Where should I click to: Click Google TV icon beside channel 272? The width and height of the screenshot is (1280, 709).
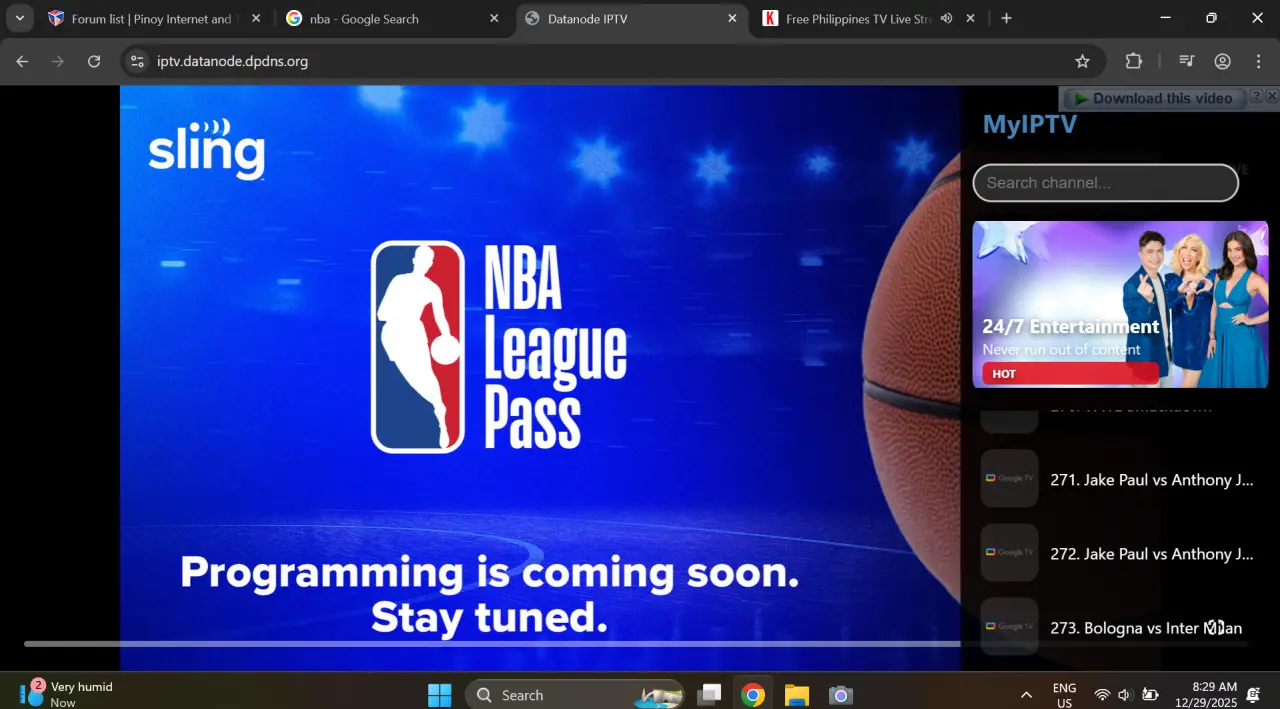pos(1009,552)
